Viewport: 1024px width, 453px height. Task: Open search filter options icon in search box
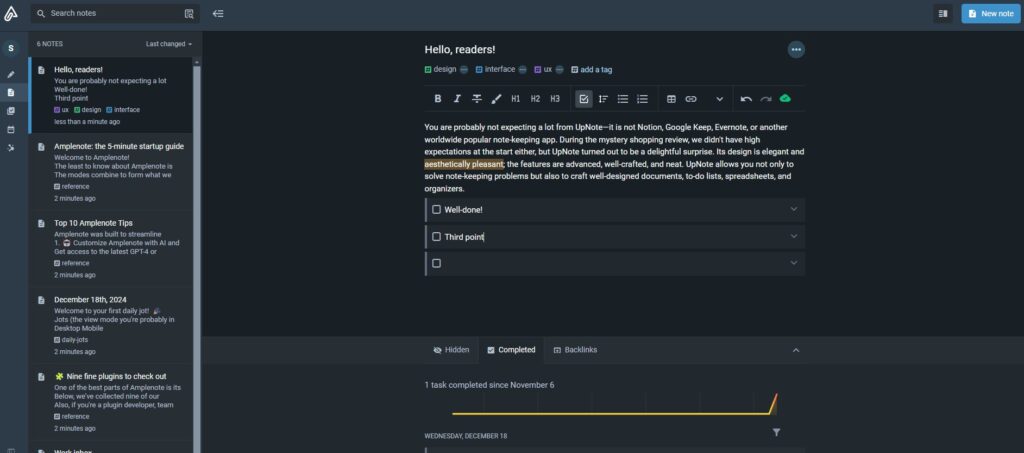pos(189,13)
